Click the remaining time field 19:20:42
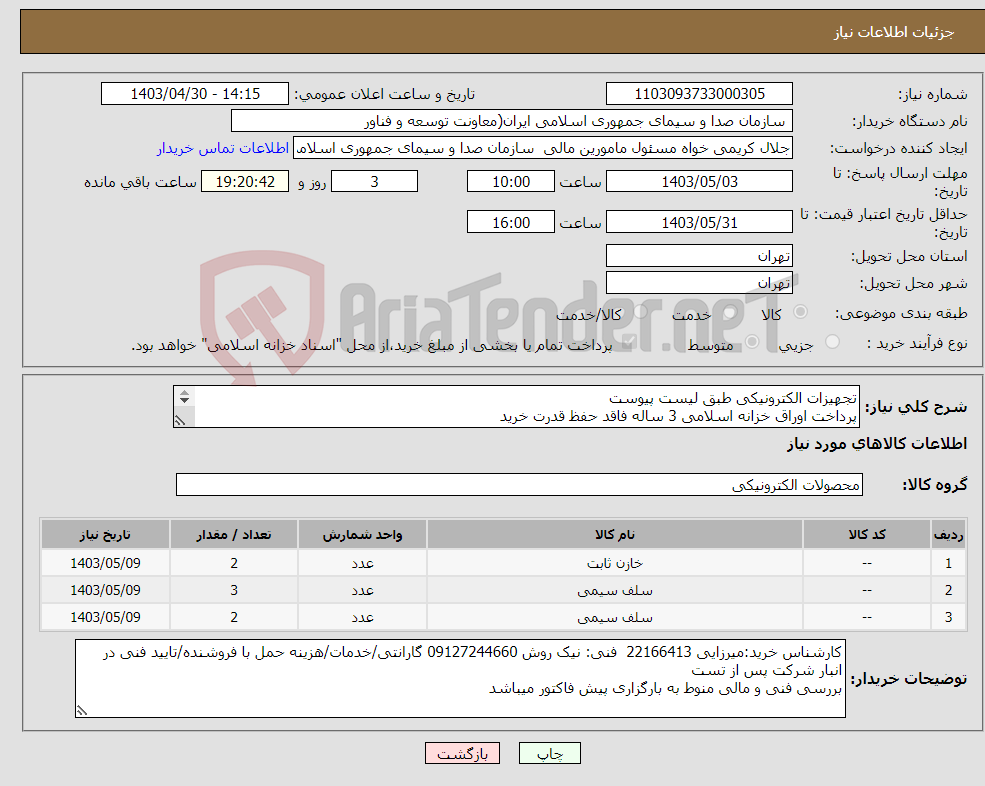 [245, 182]
